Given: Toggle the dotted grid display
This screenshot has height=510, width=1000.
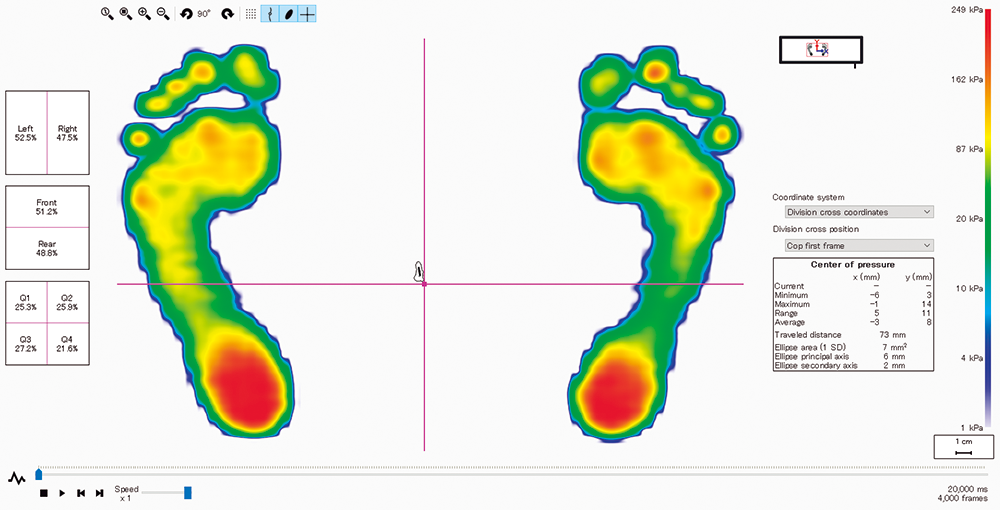Looking at the screenshot, I should pyautogui.click(x=250, y=14).
